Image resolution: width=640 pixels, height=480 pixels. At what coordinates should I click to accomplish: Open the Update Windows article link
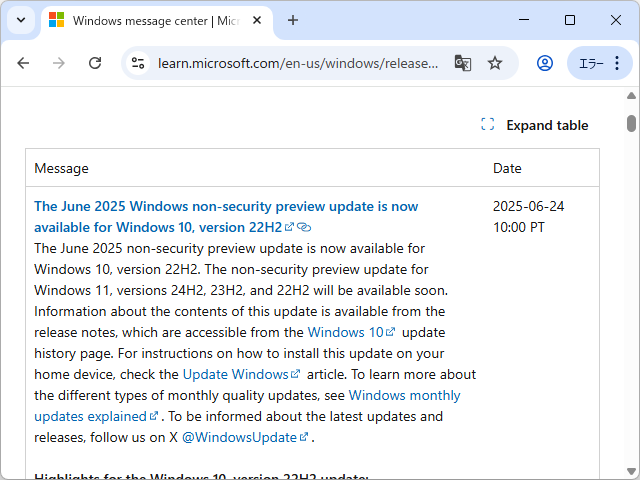pos(241,374)
